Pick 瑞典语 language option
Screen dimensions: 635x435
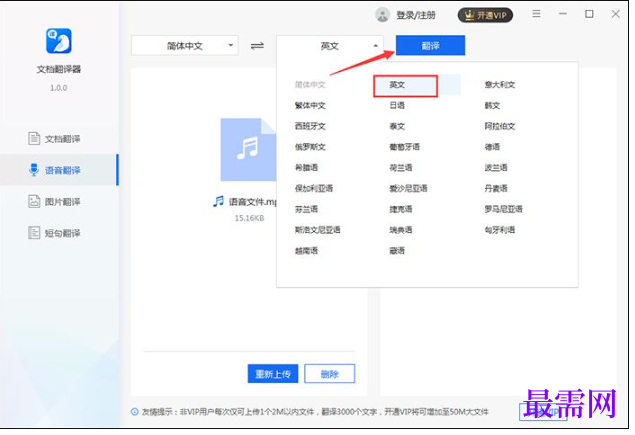click(401, 230)
